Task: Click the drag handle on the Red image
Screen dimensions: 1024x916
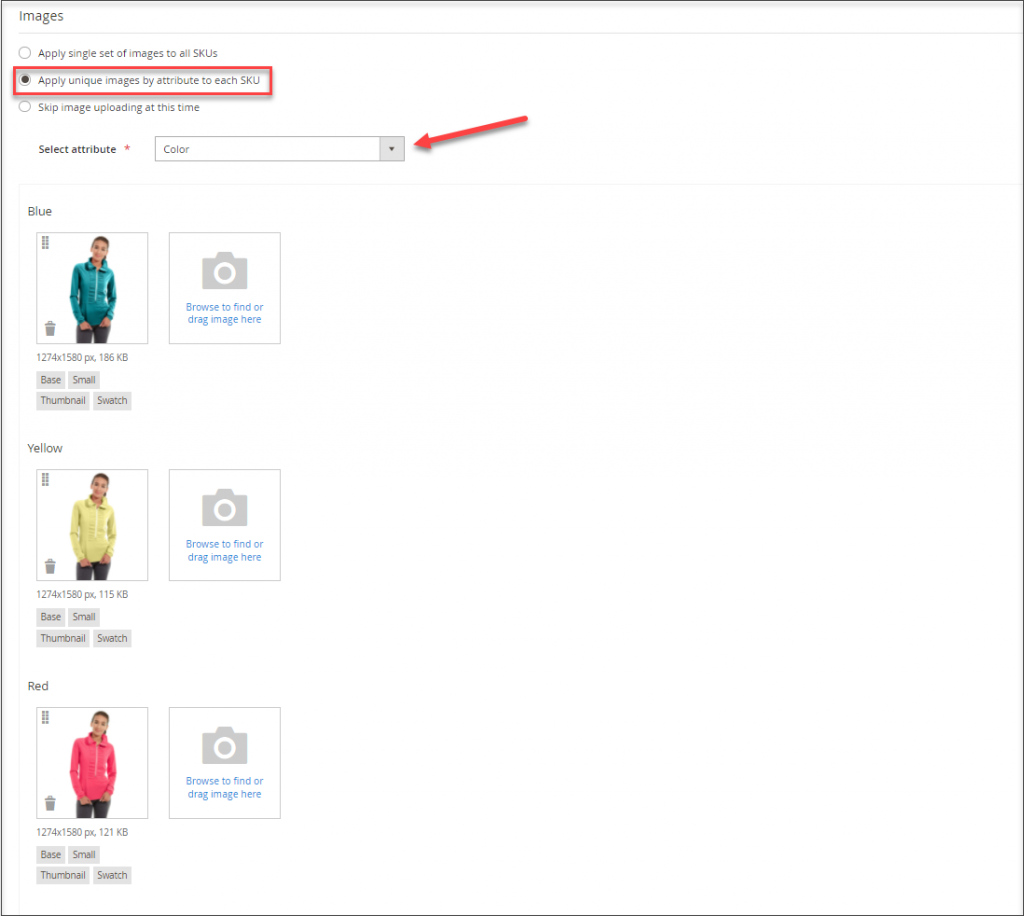Action: pyautogui.click(x=45, y=718)
